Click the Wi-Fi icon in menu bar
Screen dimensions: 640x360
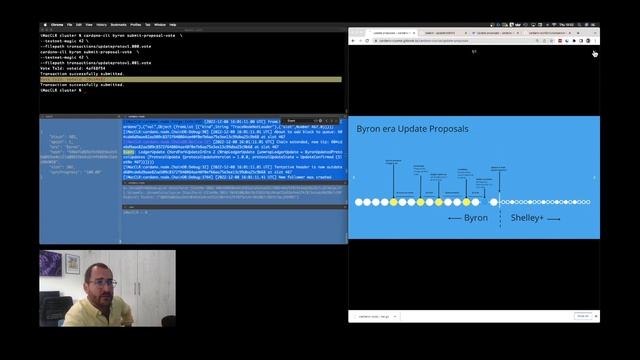coord(554,25)
